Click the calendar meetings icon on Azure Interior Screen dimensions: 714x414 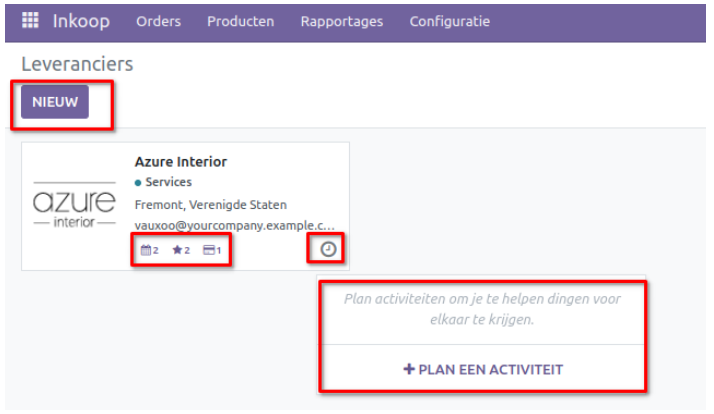149,250
